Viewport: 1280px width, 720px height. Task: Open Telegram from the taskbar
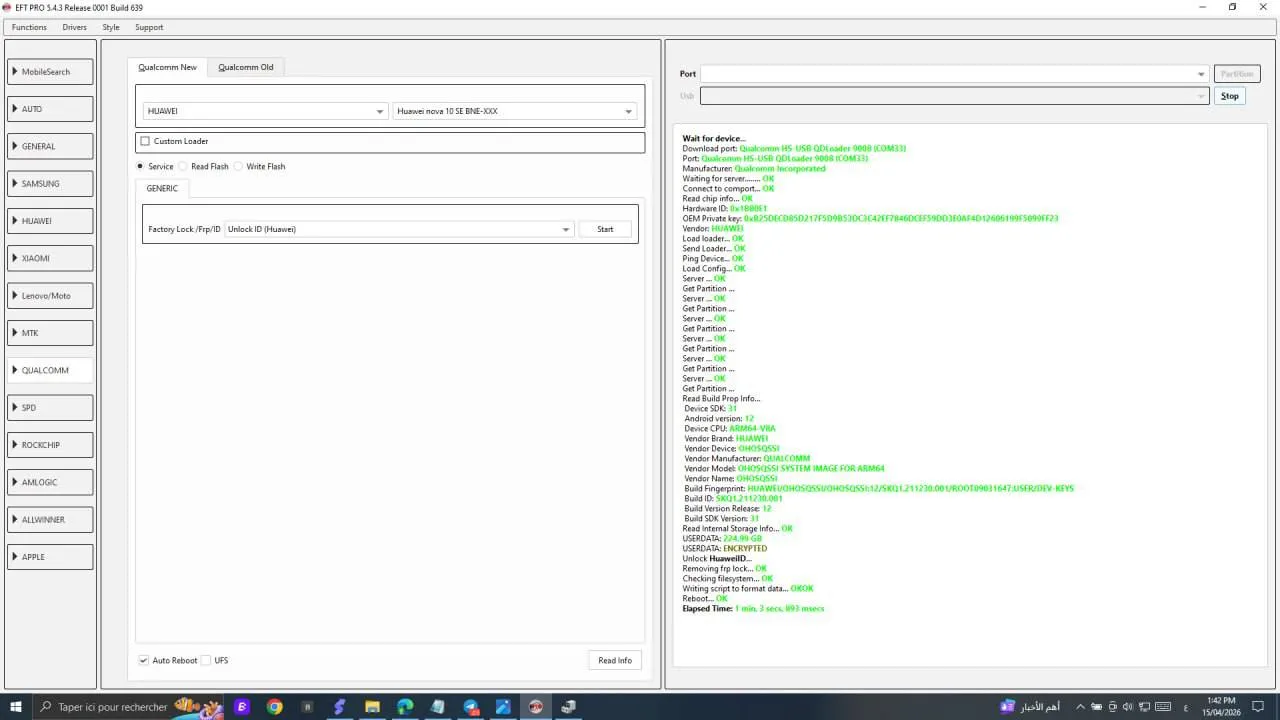point(470,707)
